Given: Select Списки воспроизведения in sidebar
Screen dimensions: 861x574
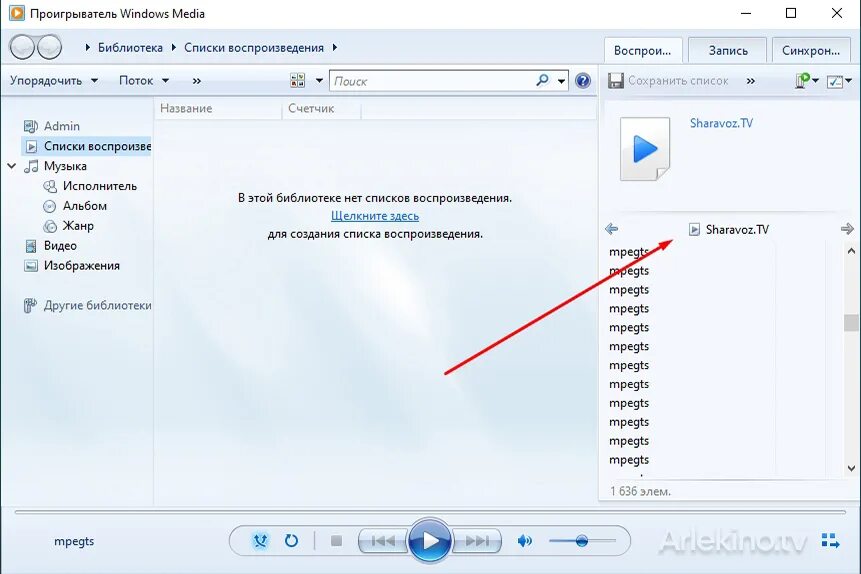Looking at the screenshot, I should pos(86,146).
